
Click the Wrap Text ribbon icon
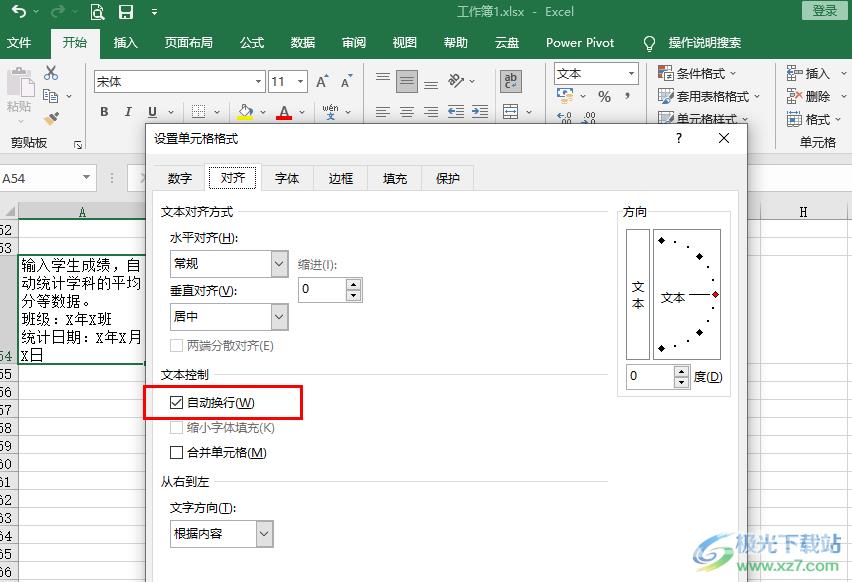coord(510,82)
